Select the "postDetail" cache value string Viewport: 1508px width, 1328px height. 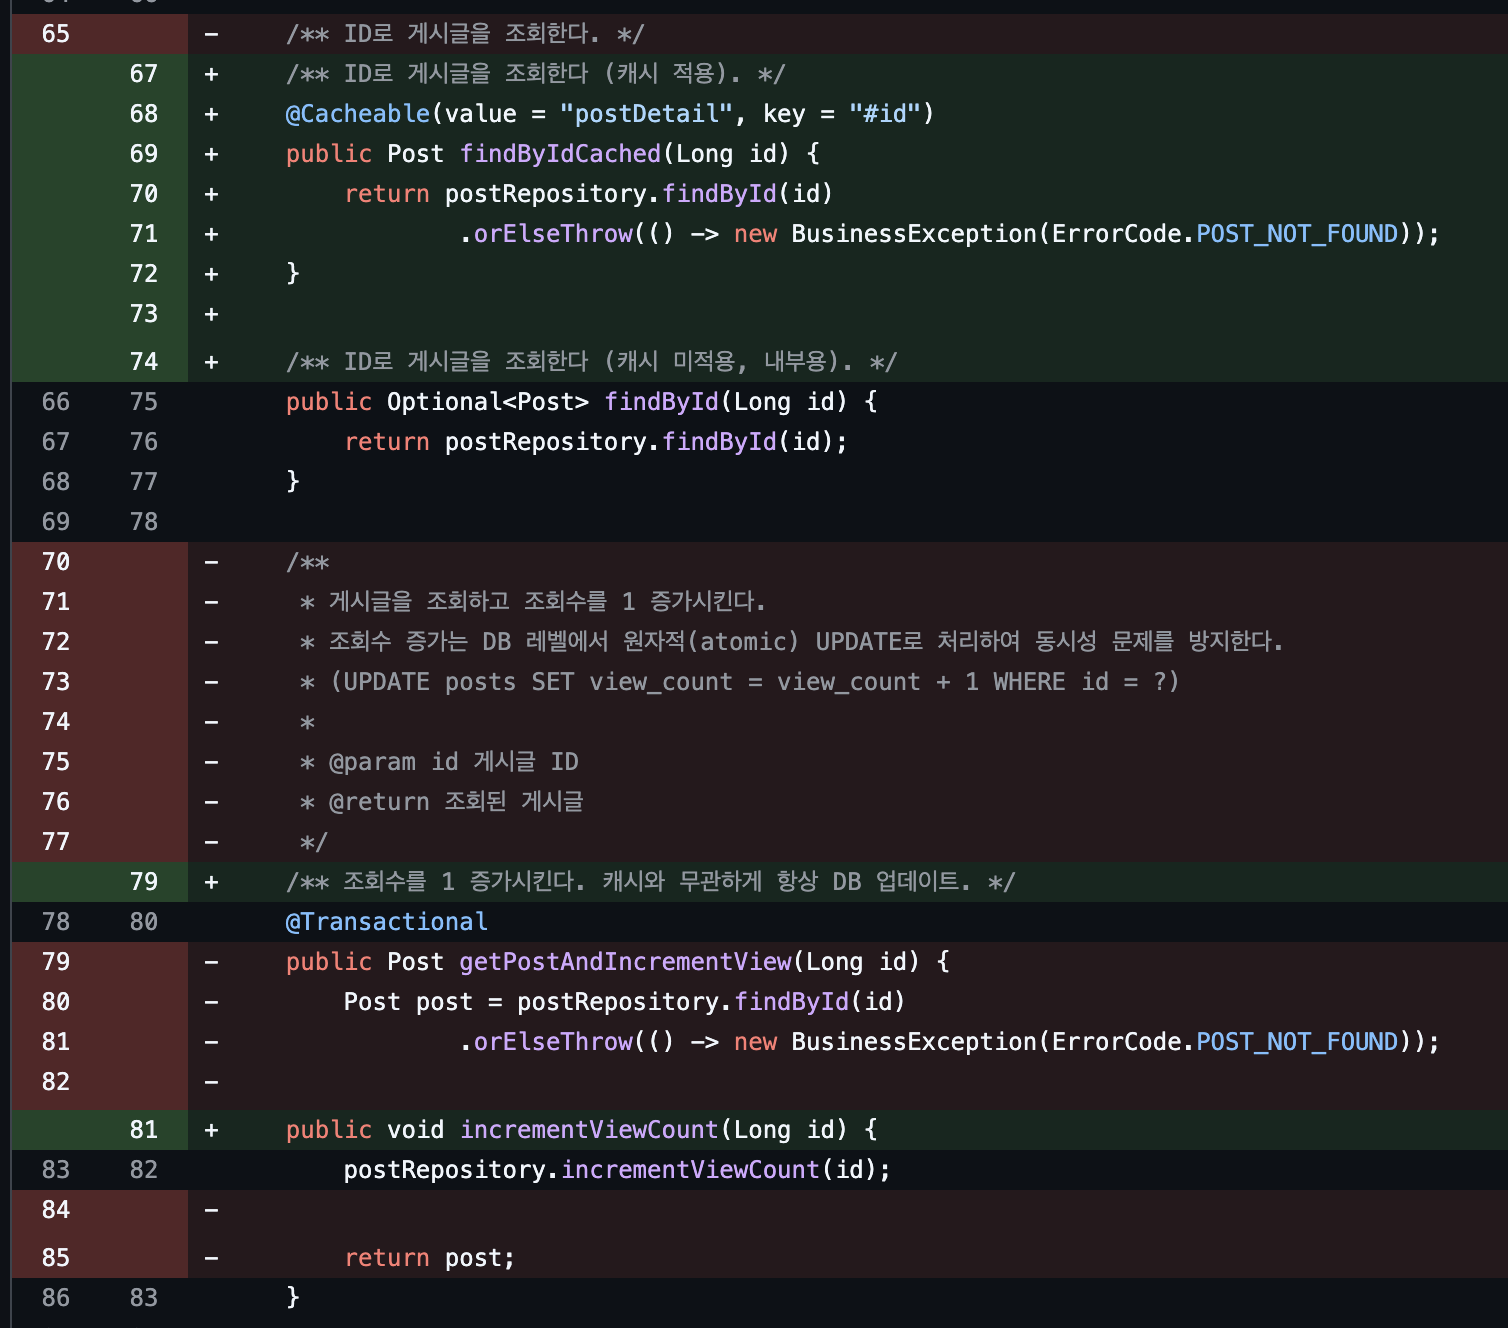(x=646, y=113)
